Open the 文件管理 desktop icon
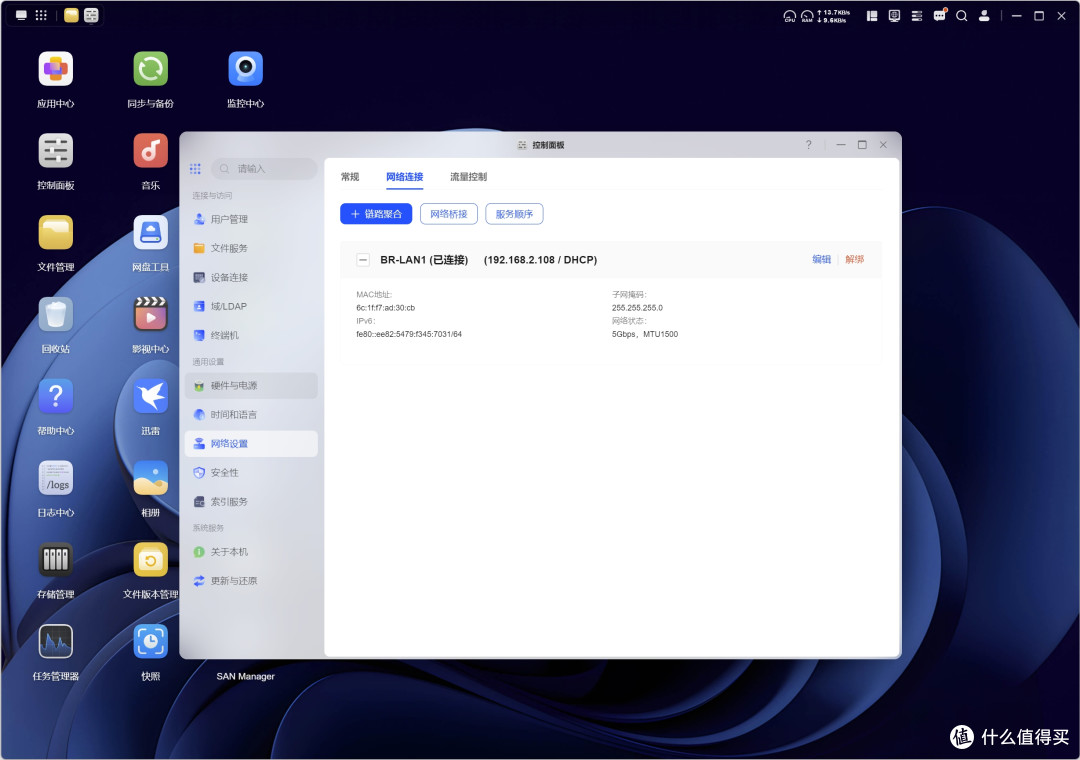The image size is (1080, 760). tap(56, 233)
